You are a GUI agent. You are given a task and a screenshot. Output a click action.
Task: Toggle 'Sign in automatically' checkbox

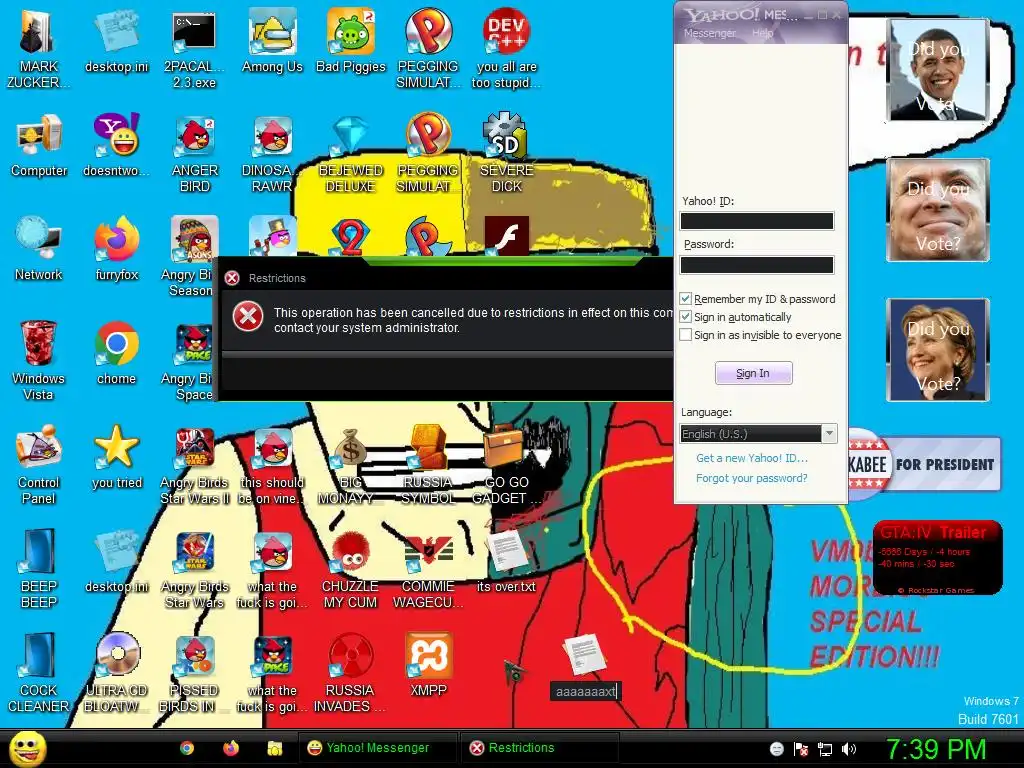pyautogui.click(x=685, y=317)
